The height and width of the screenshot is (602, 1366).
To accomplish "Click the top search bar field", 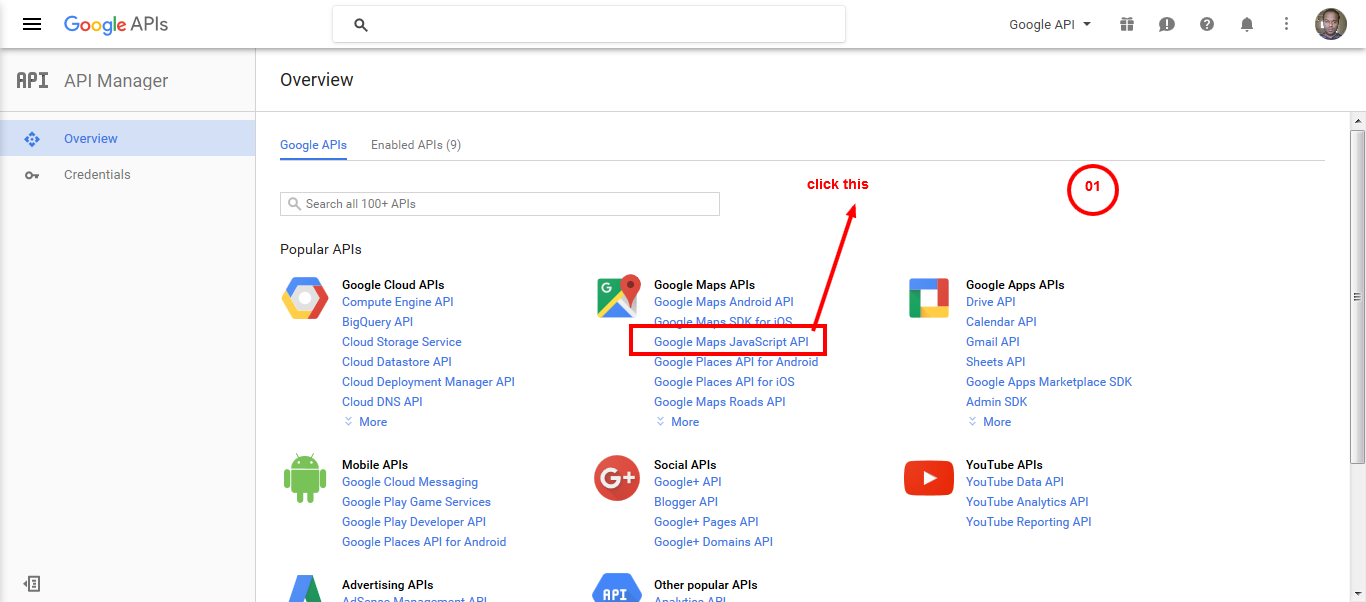I will pyautogui.click(x=589, y=24).
